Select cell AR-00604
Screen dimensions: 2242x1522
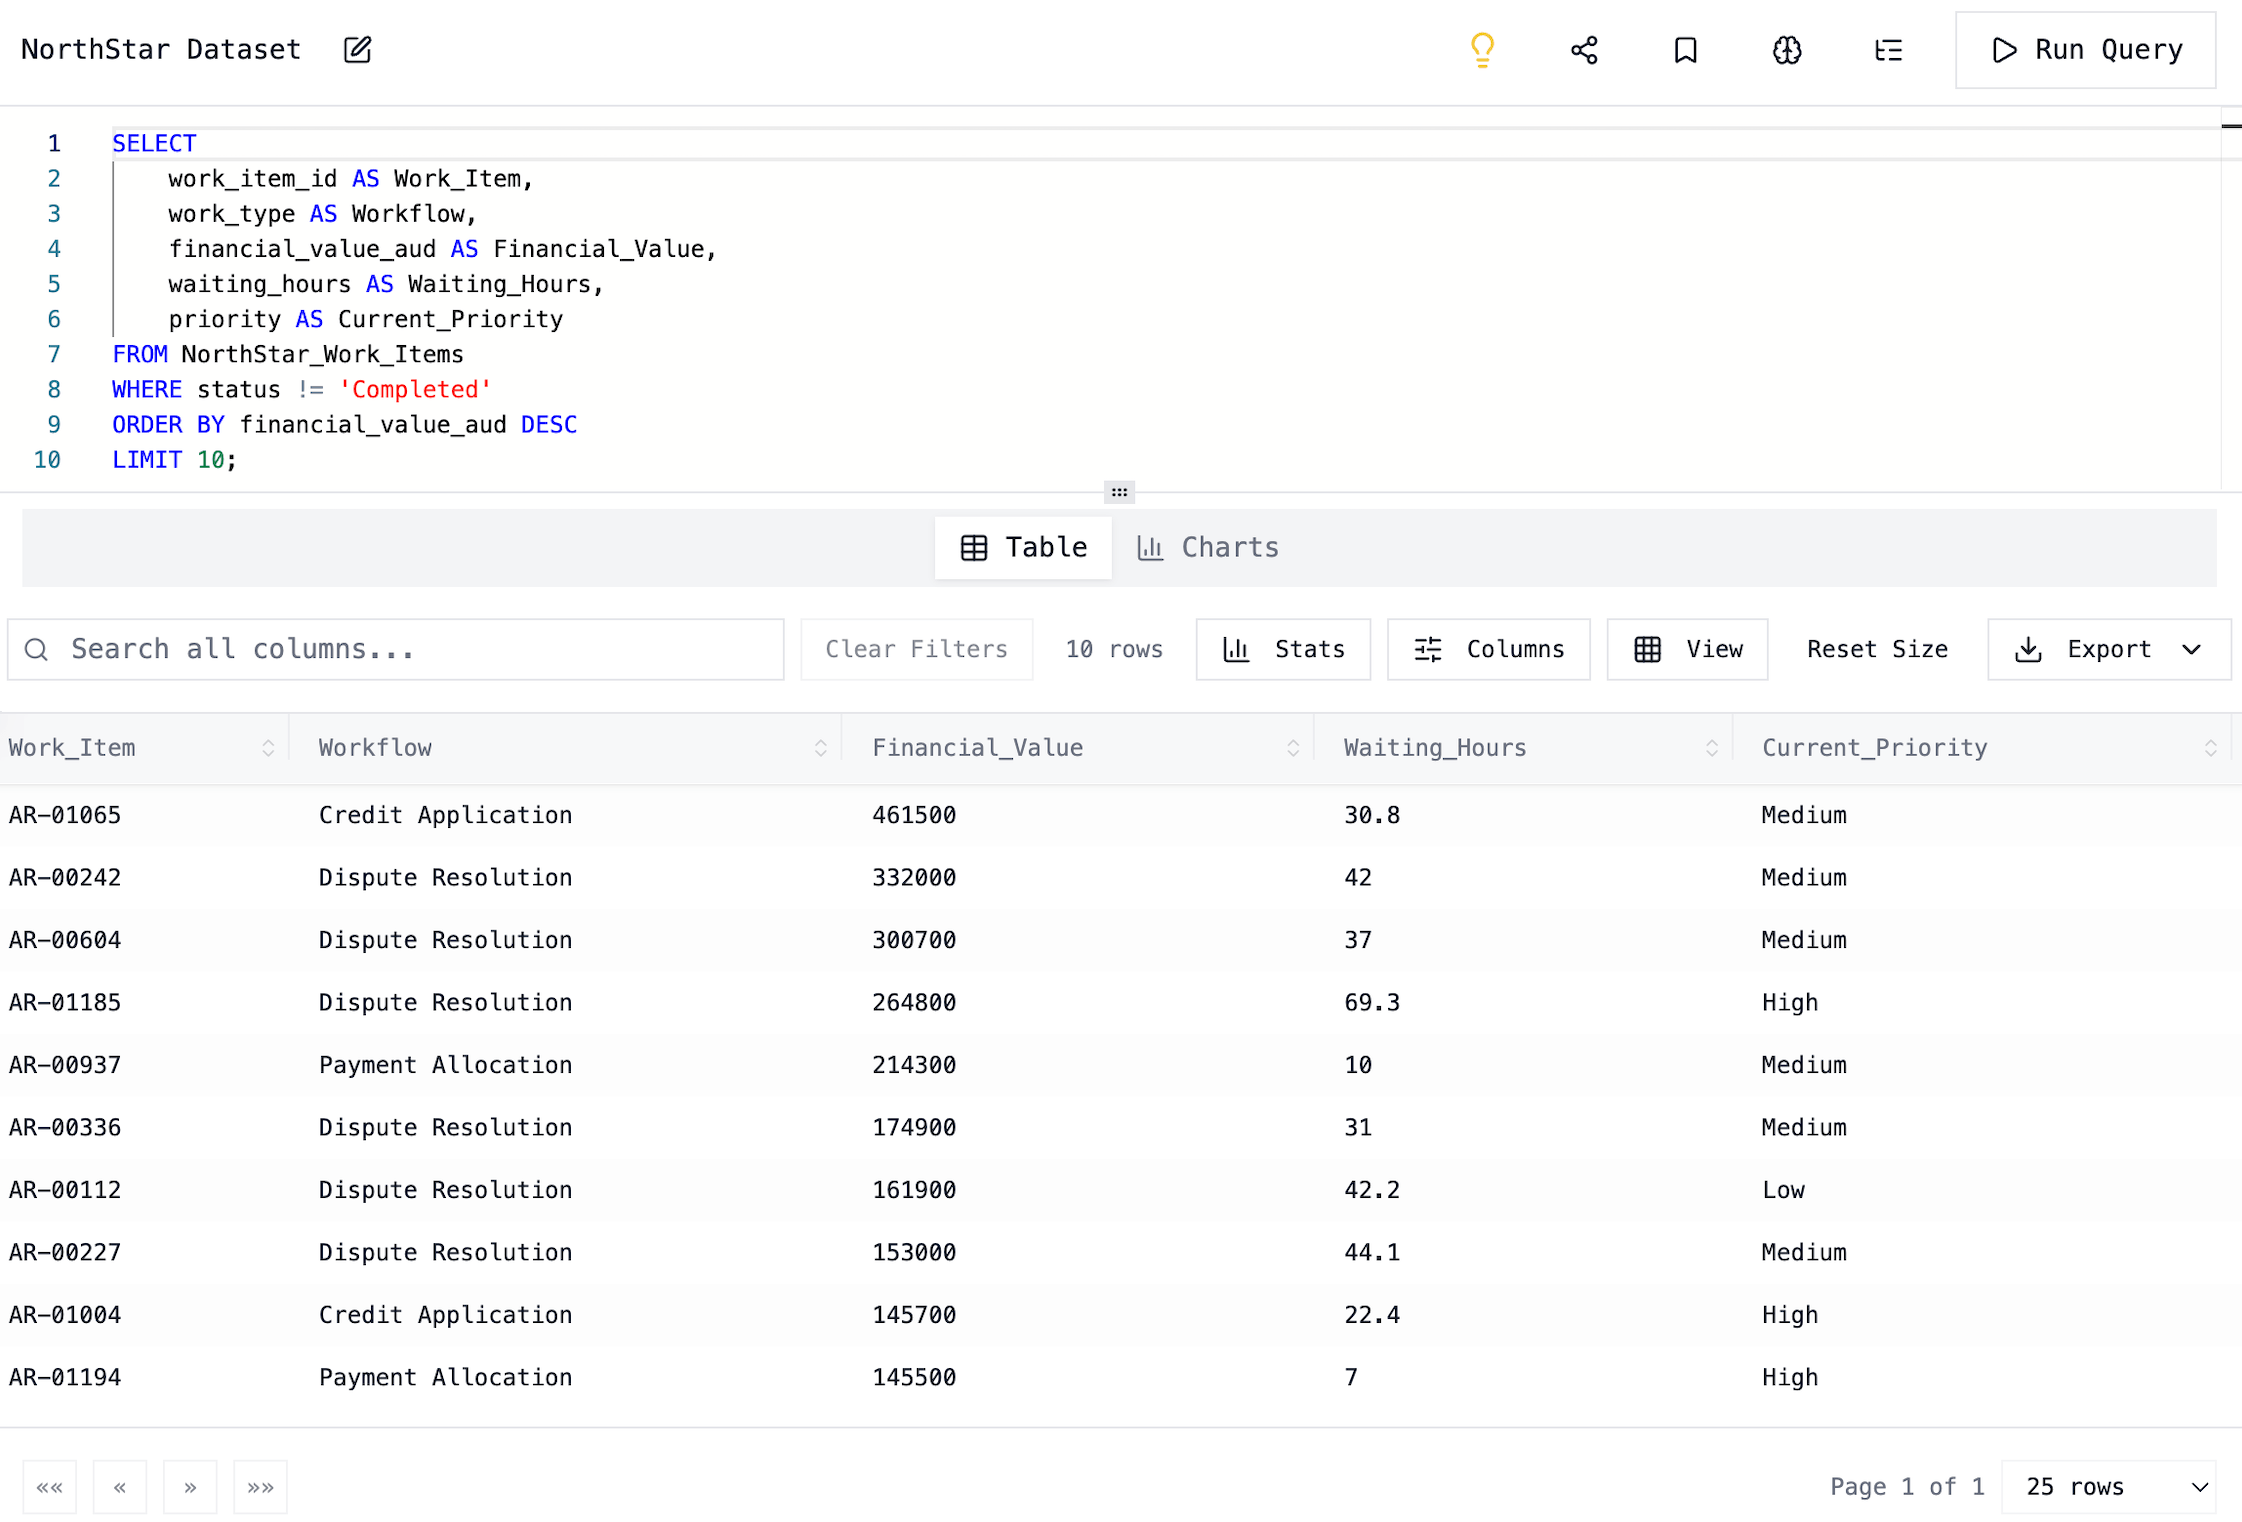(65, 940)
